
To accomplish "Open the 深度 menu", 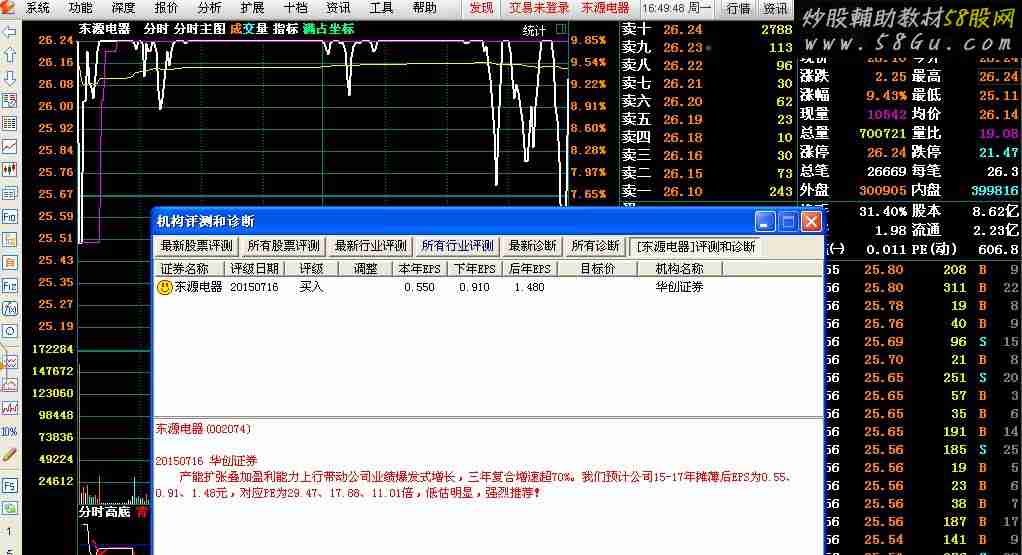I will coord(123,8).
